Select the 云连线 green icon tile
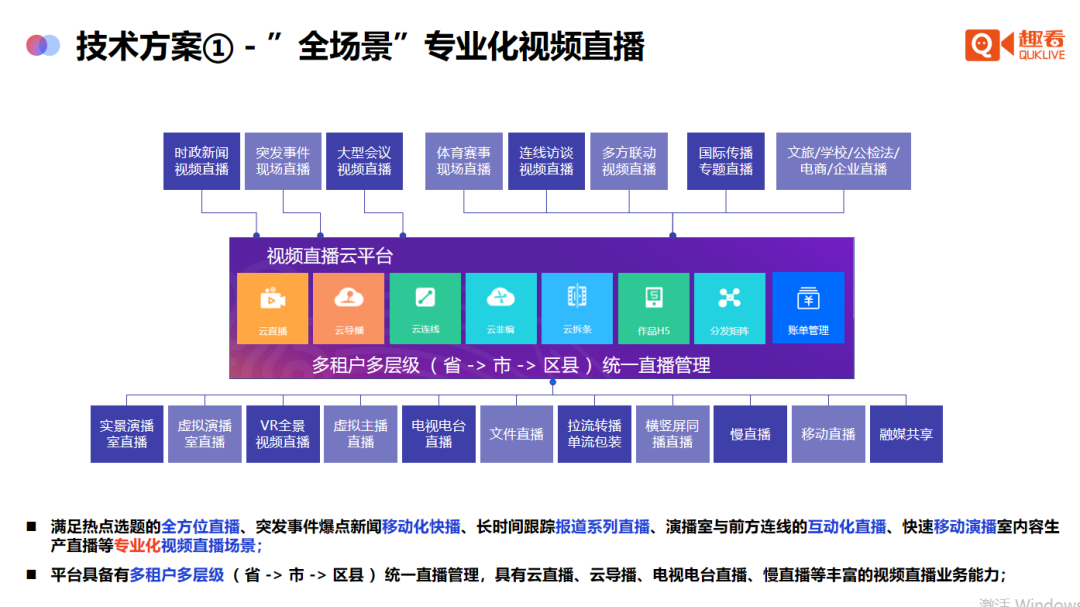The width and height of the screenshot is (1080, 607). point(425,307)
